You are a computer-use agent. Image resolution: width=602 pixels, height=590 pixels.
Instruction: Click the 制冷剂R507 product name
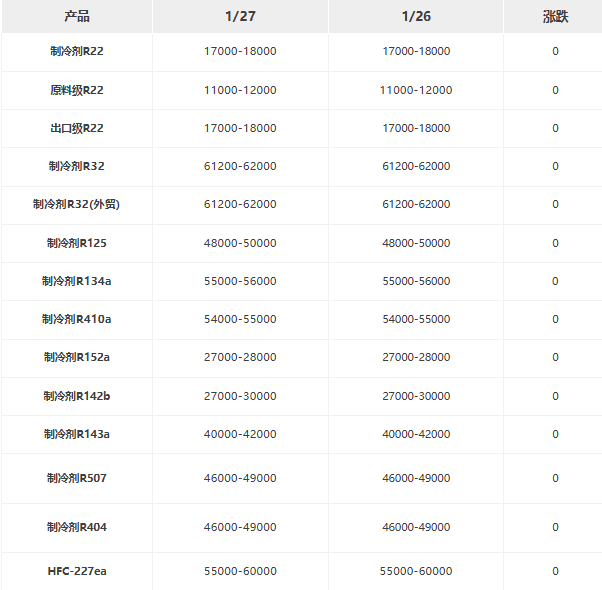[x=77, y=478]
